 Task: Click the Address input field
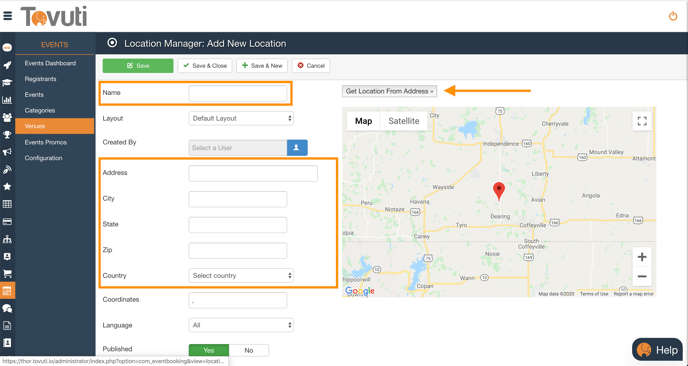[x=253, y=173]
